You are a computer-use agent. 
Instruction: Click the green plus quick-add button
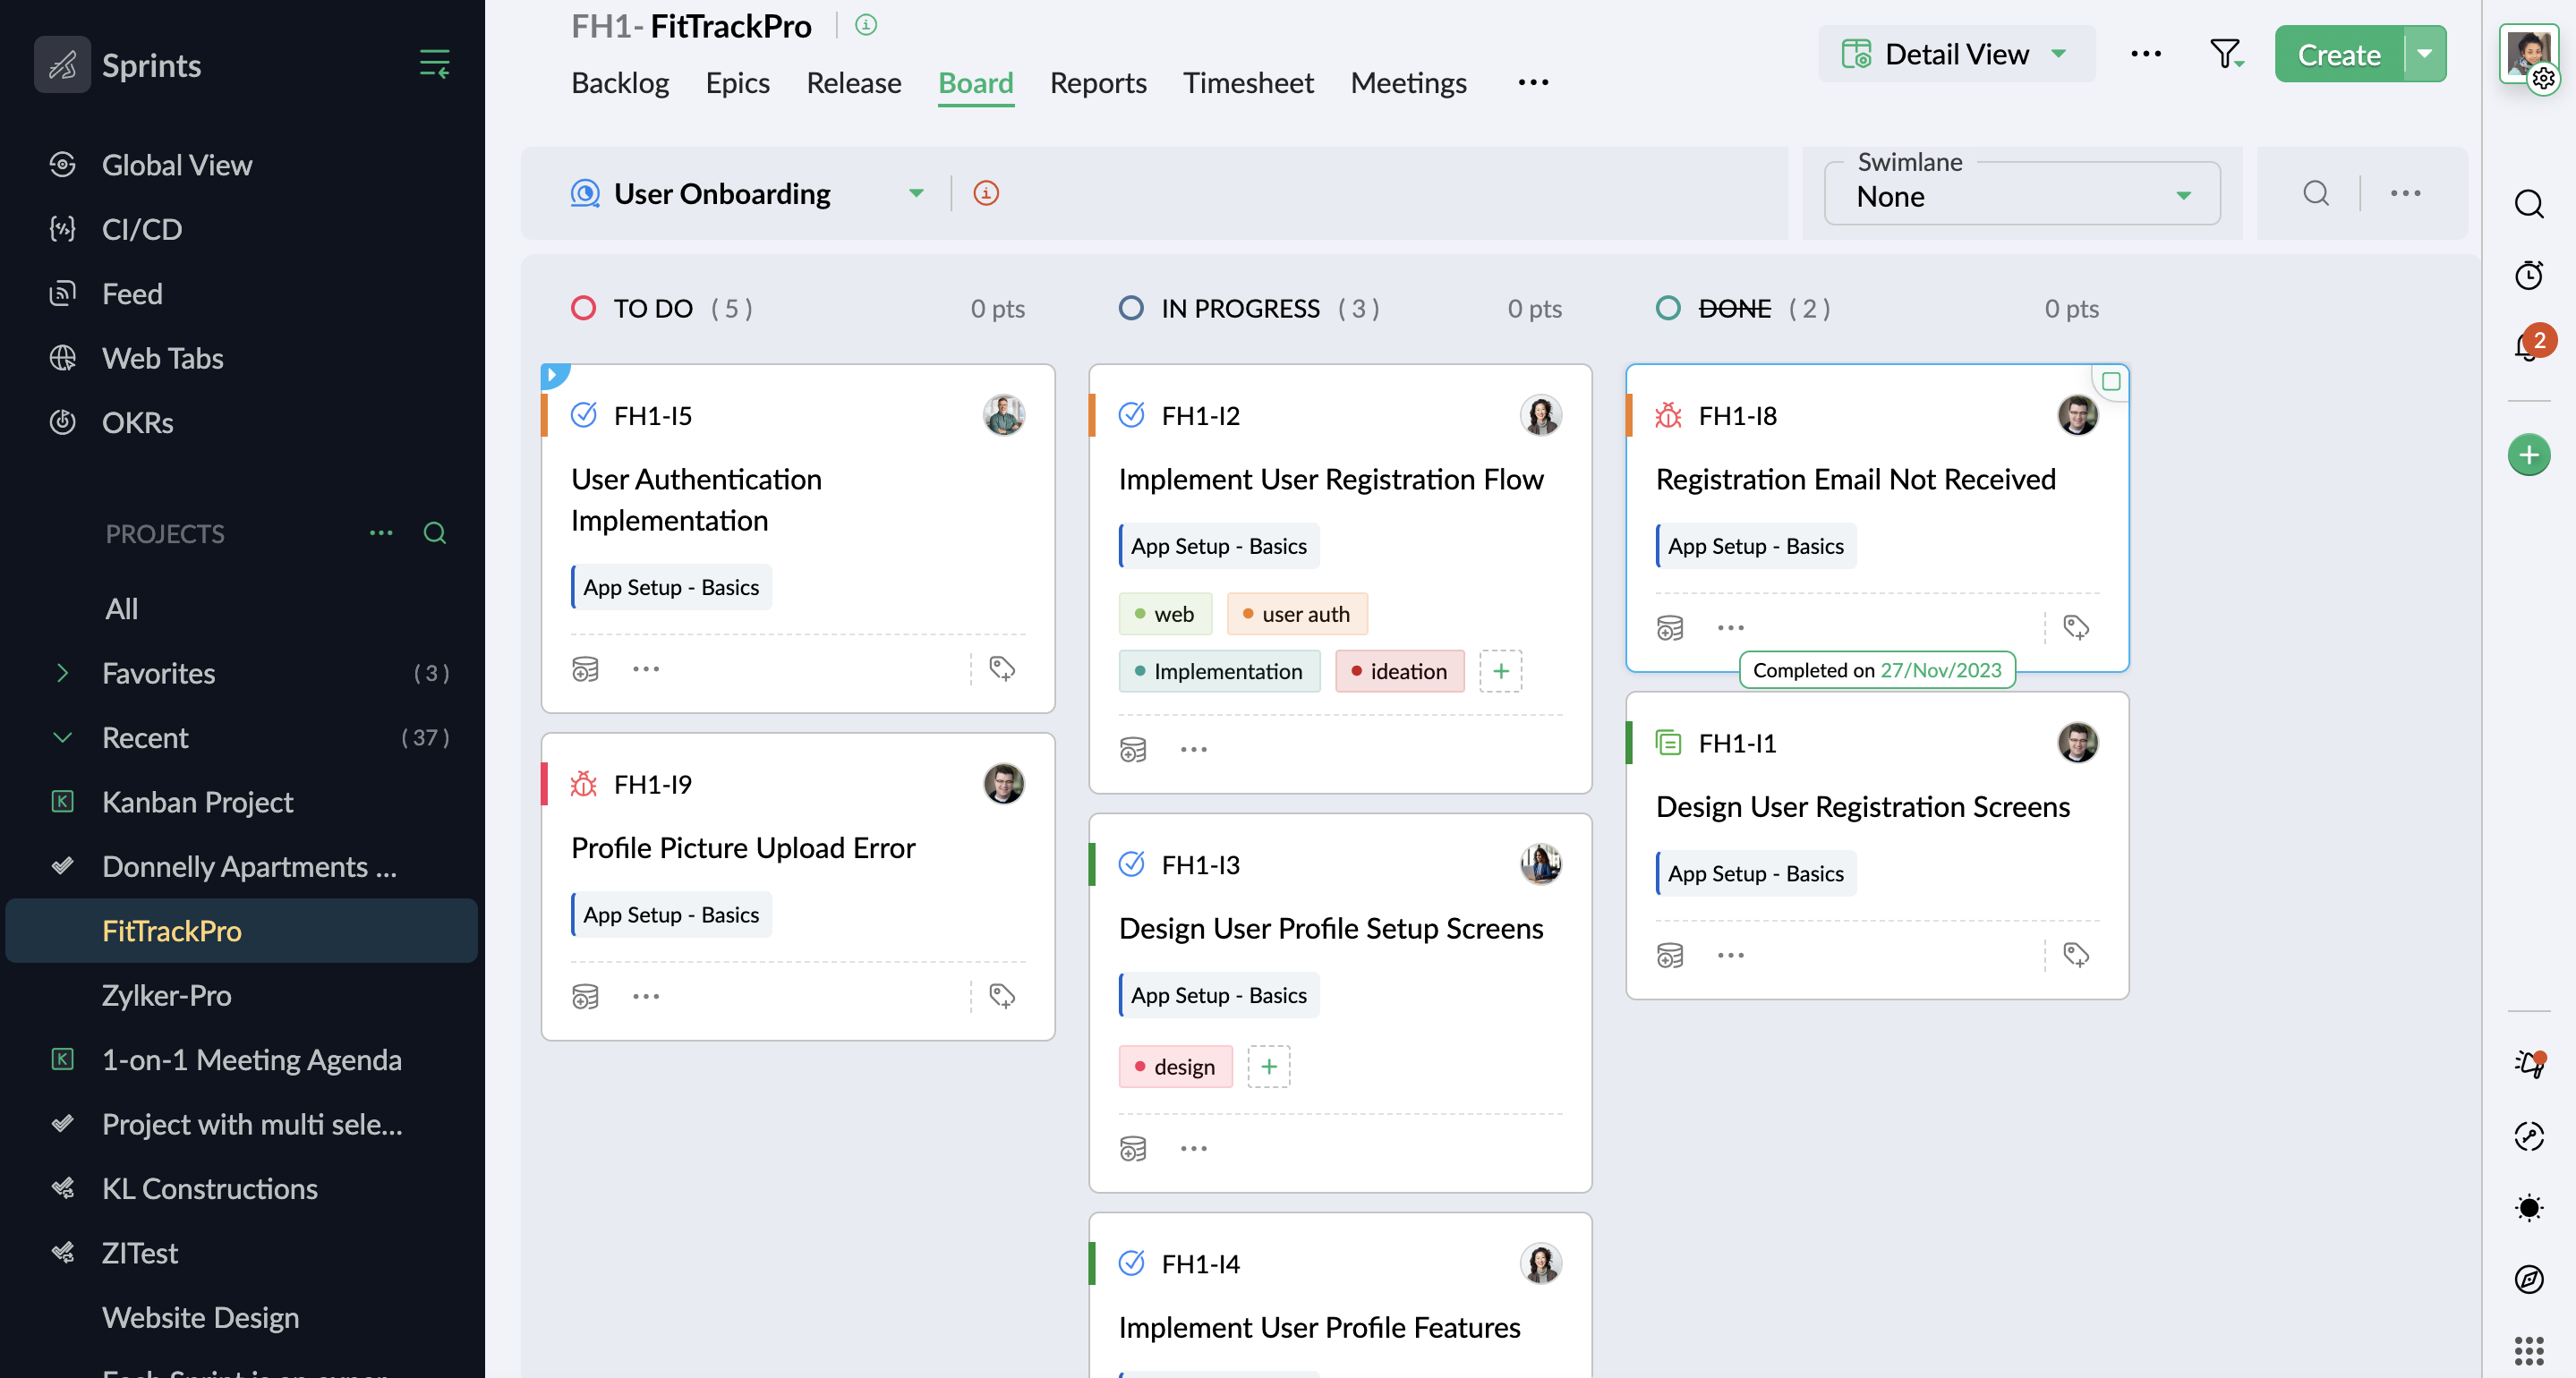pyautogui.click(x=2528, y=456)
